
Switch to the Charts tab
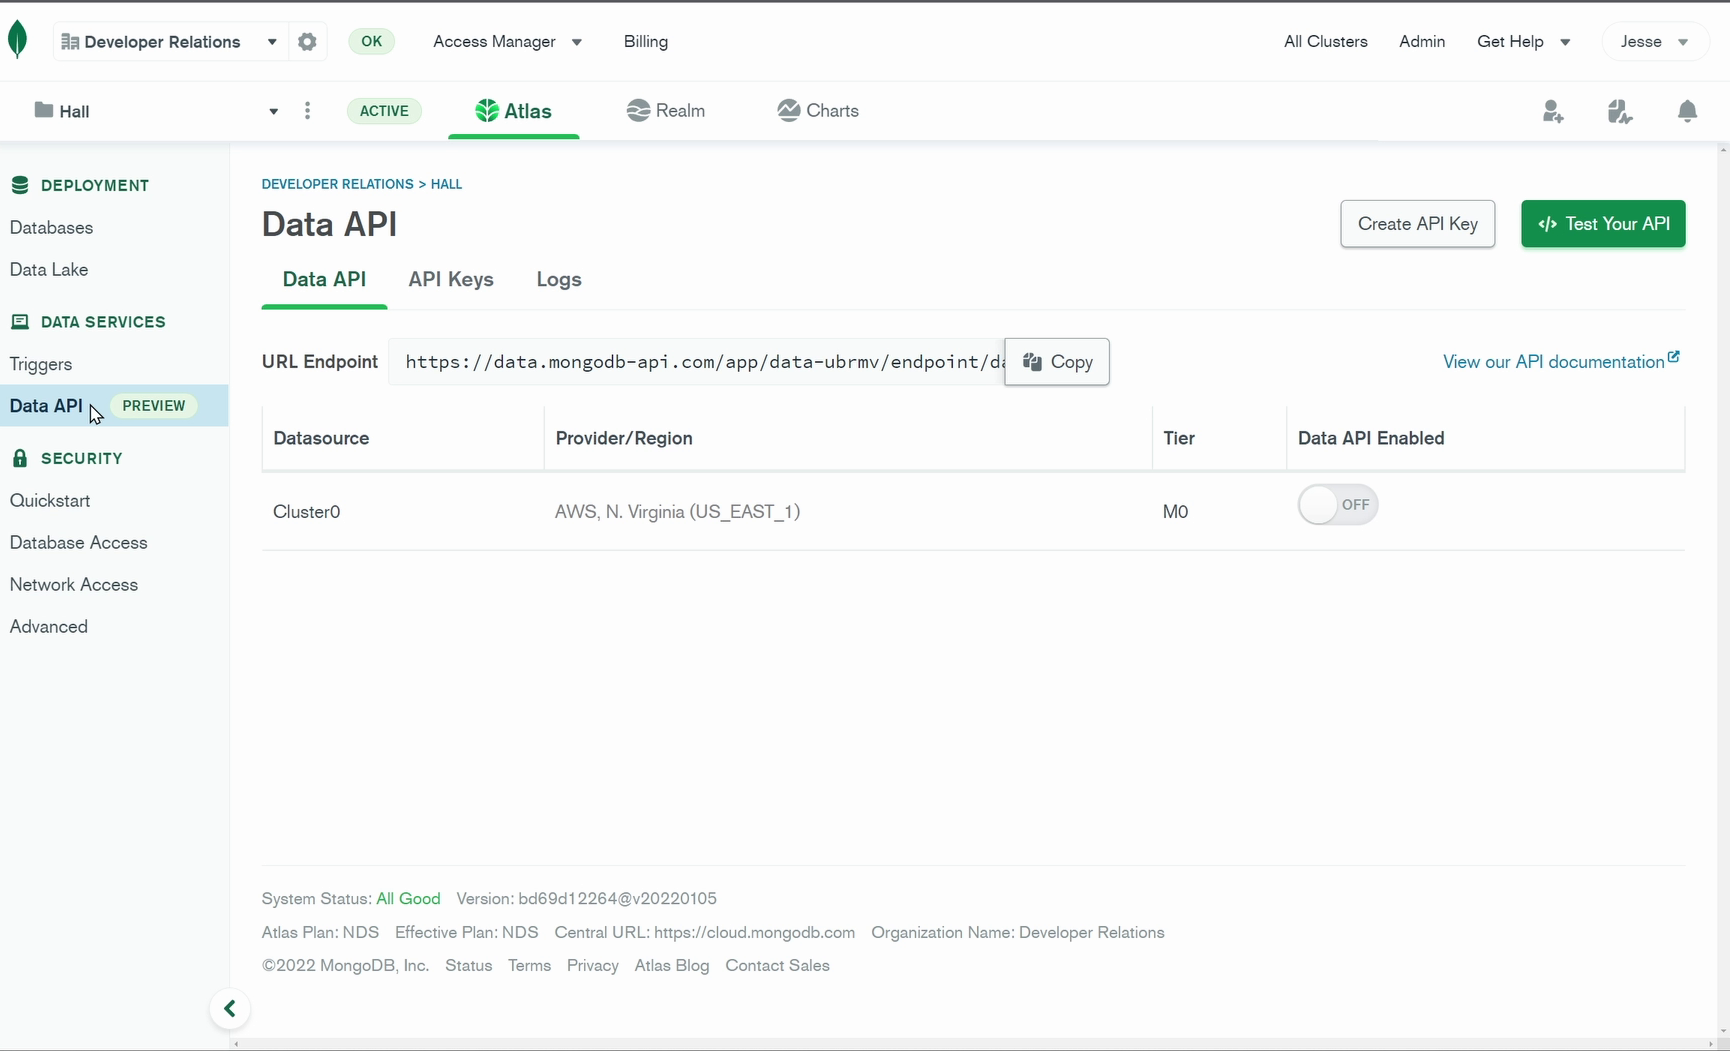click(818, 111)
